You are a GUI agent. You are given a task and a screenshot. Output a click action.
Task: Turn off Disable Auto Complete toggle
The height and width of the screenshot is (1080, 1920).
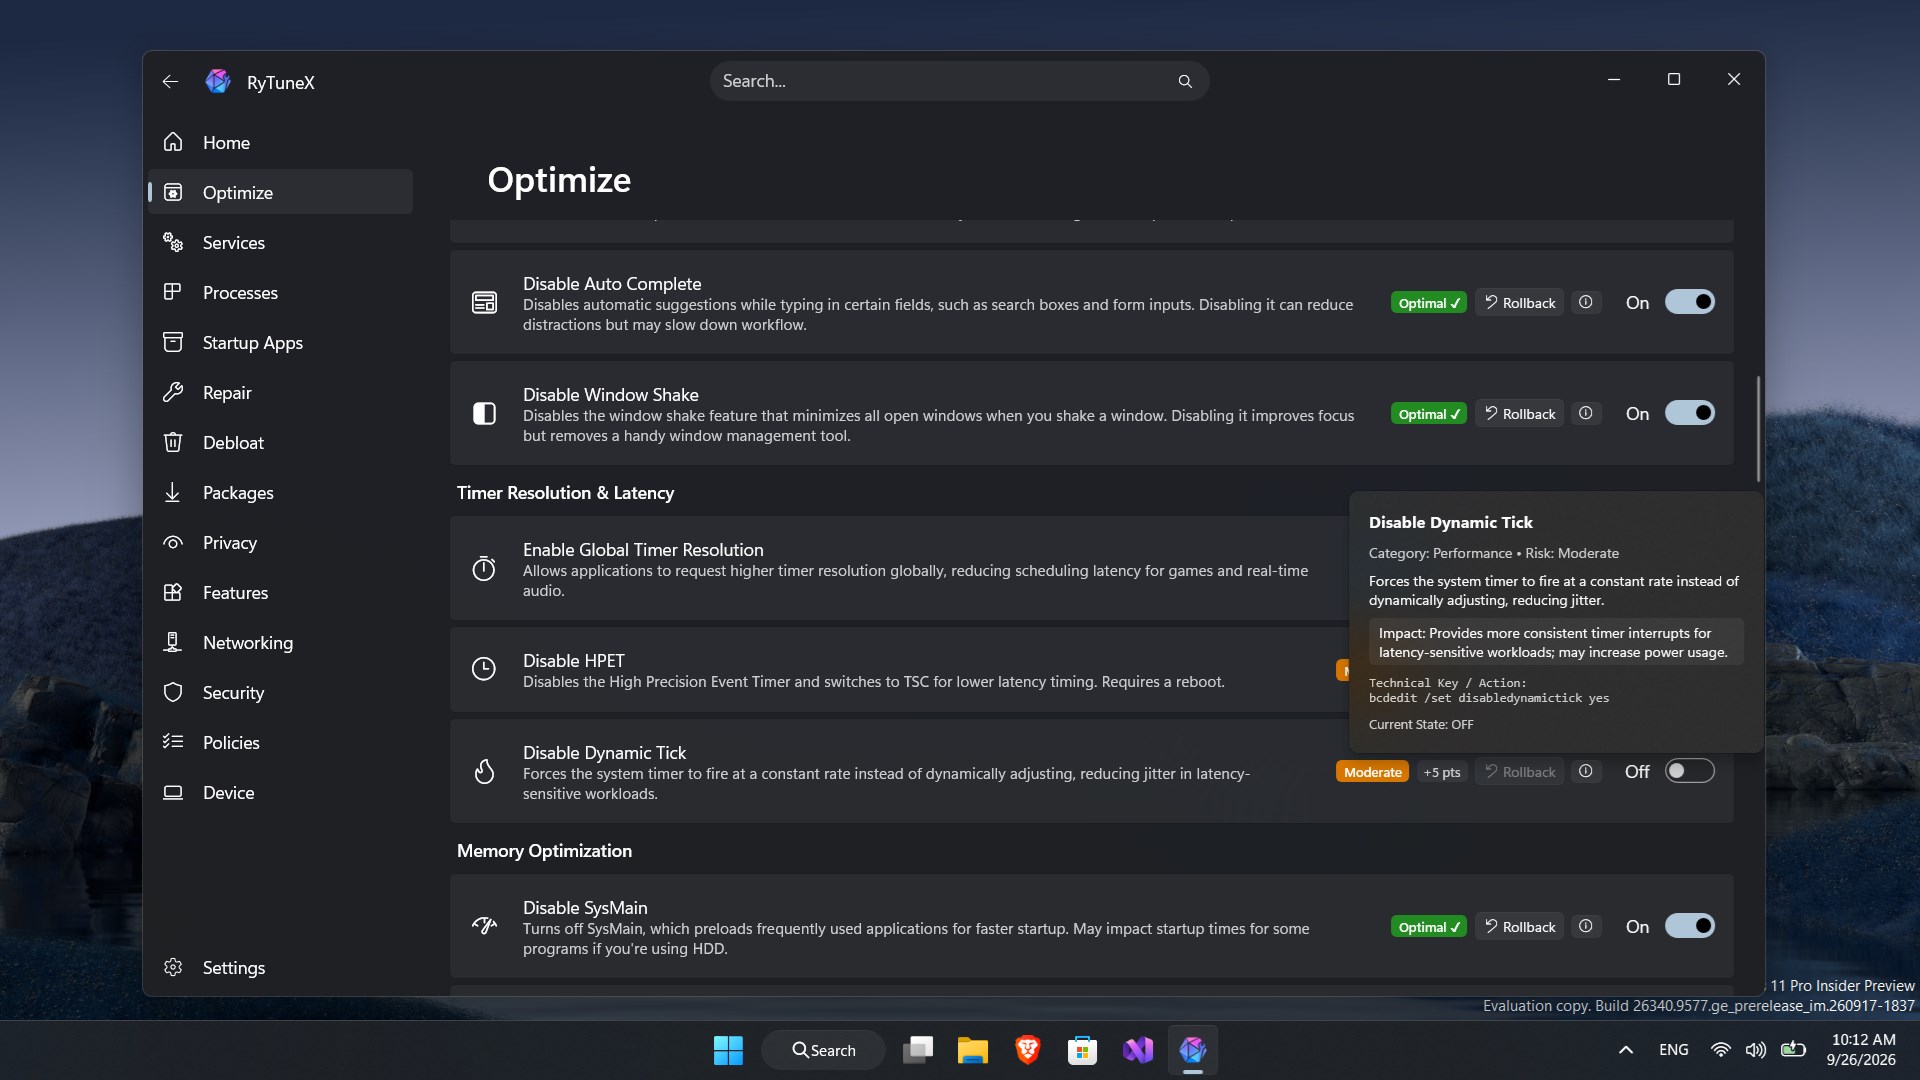pyautogui.click(x=1689, y=302)
